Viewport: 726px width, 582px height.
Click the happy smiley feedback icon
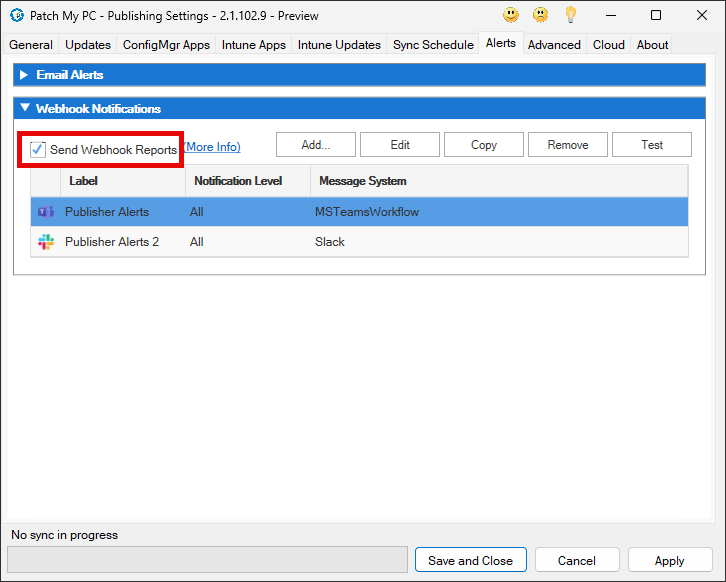click(511, 15)
